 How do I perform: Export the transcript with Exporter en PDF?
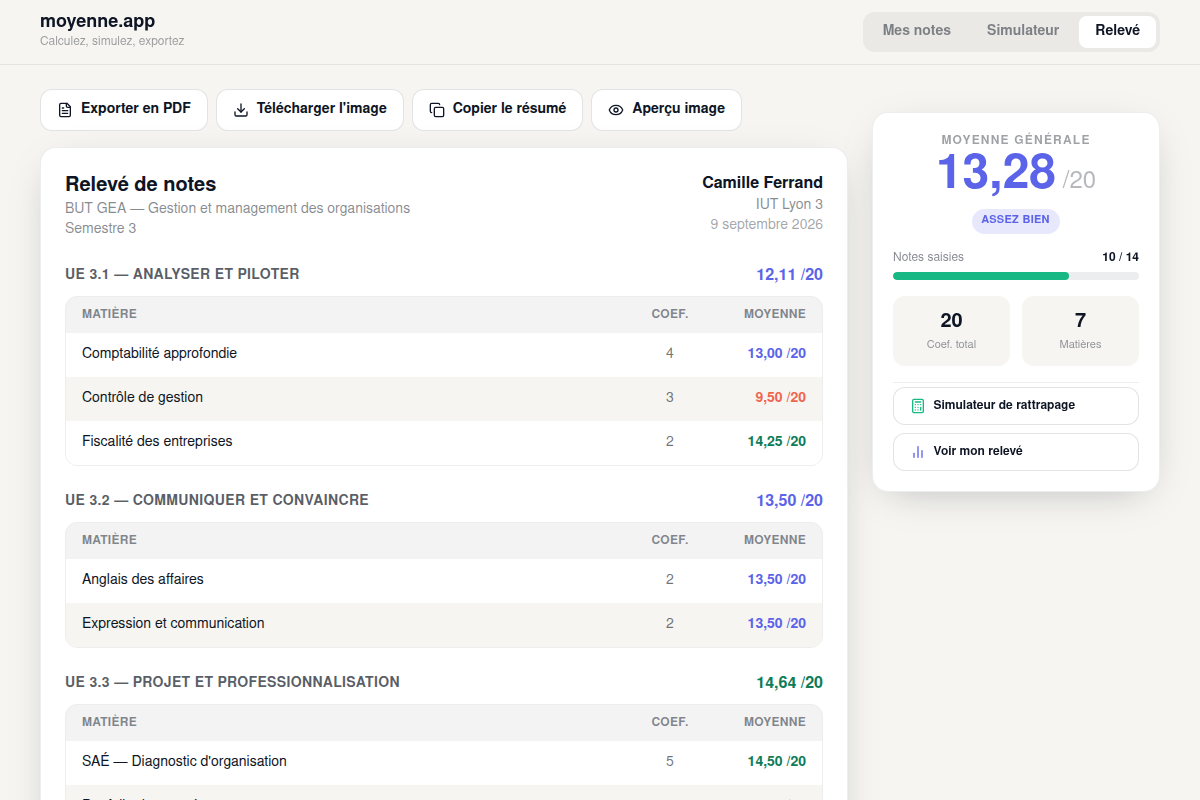pyautogui.click(x=124, y=110)
